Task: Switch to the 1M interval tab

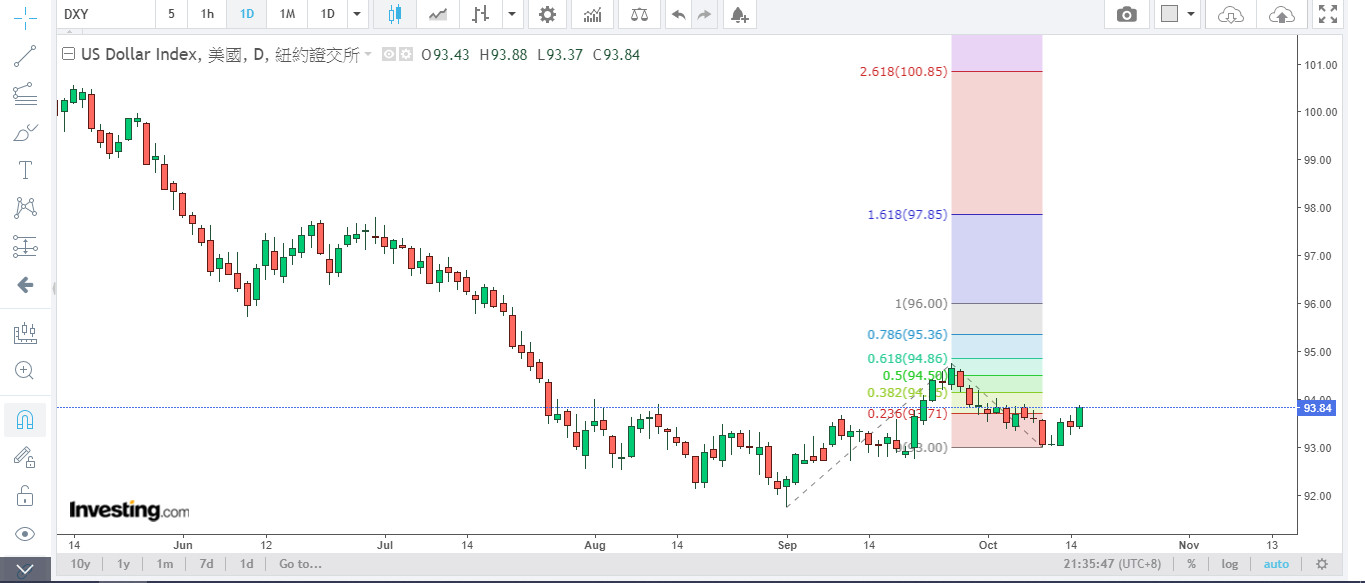Action: tap(287, 14)
